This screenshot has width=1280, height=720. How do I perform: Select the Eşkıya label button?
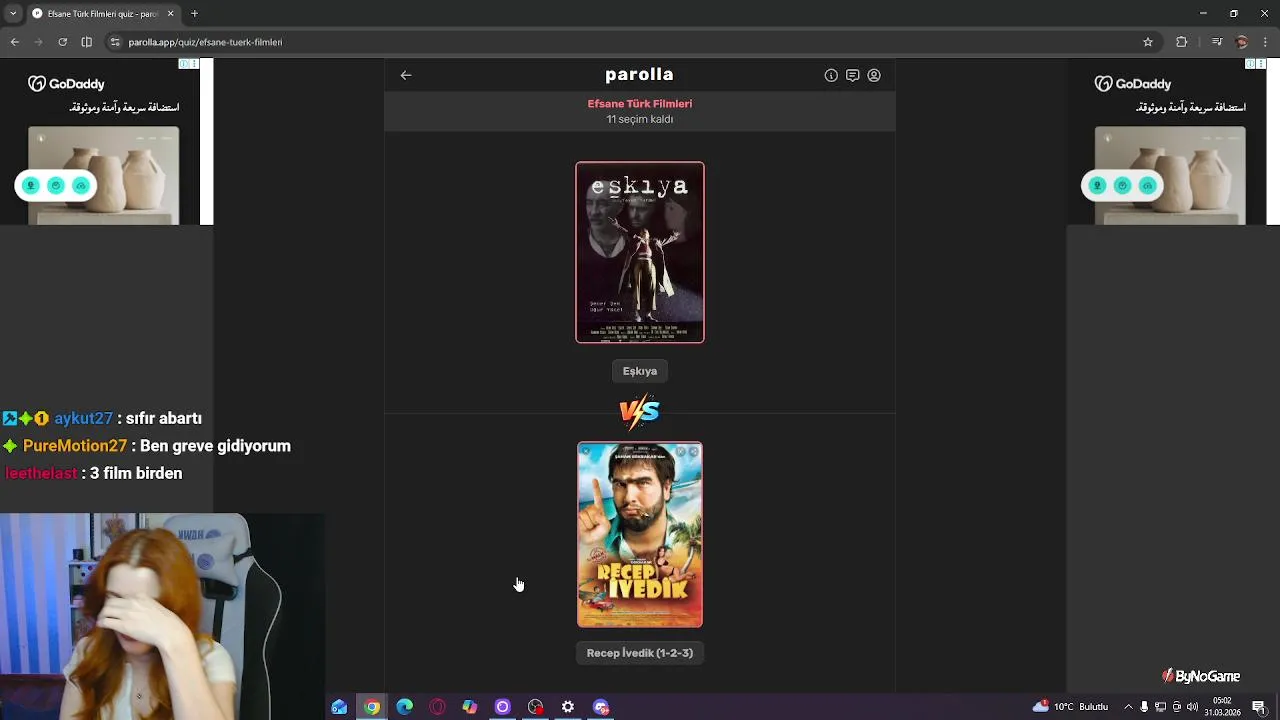tap(640, 371)
